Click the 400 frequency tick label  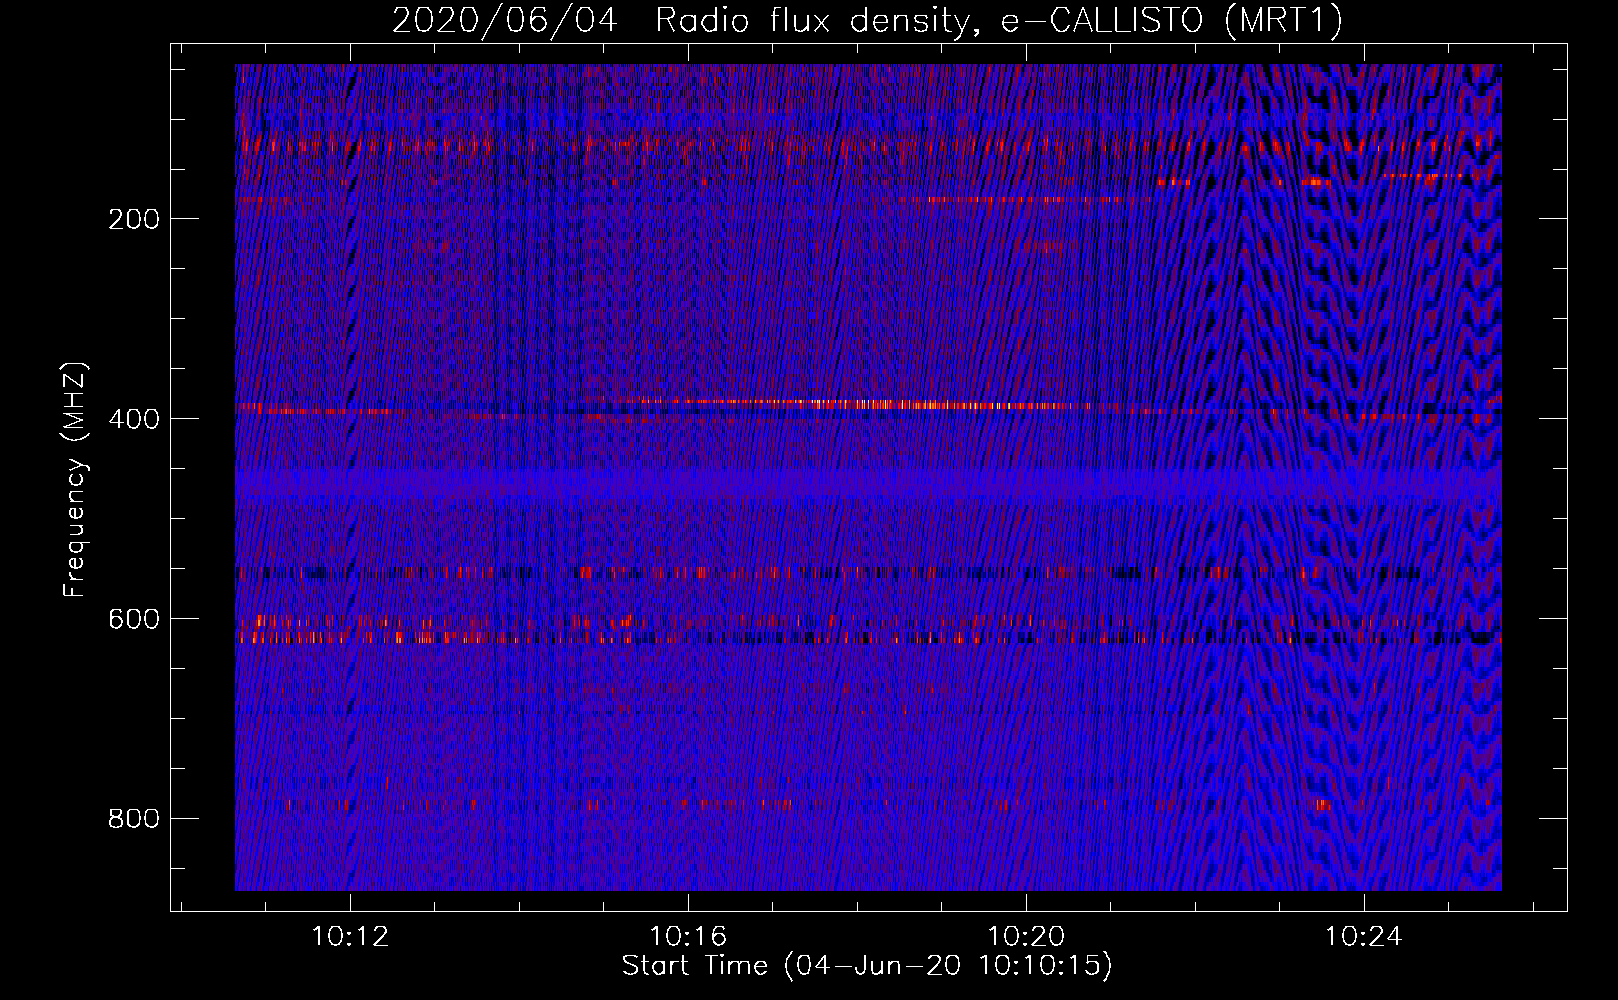point(134,419)
